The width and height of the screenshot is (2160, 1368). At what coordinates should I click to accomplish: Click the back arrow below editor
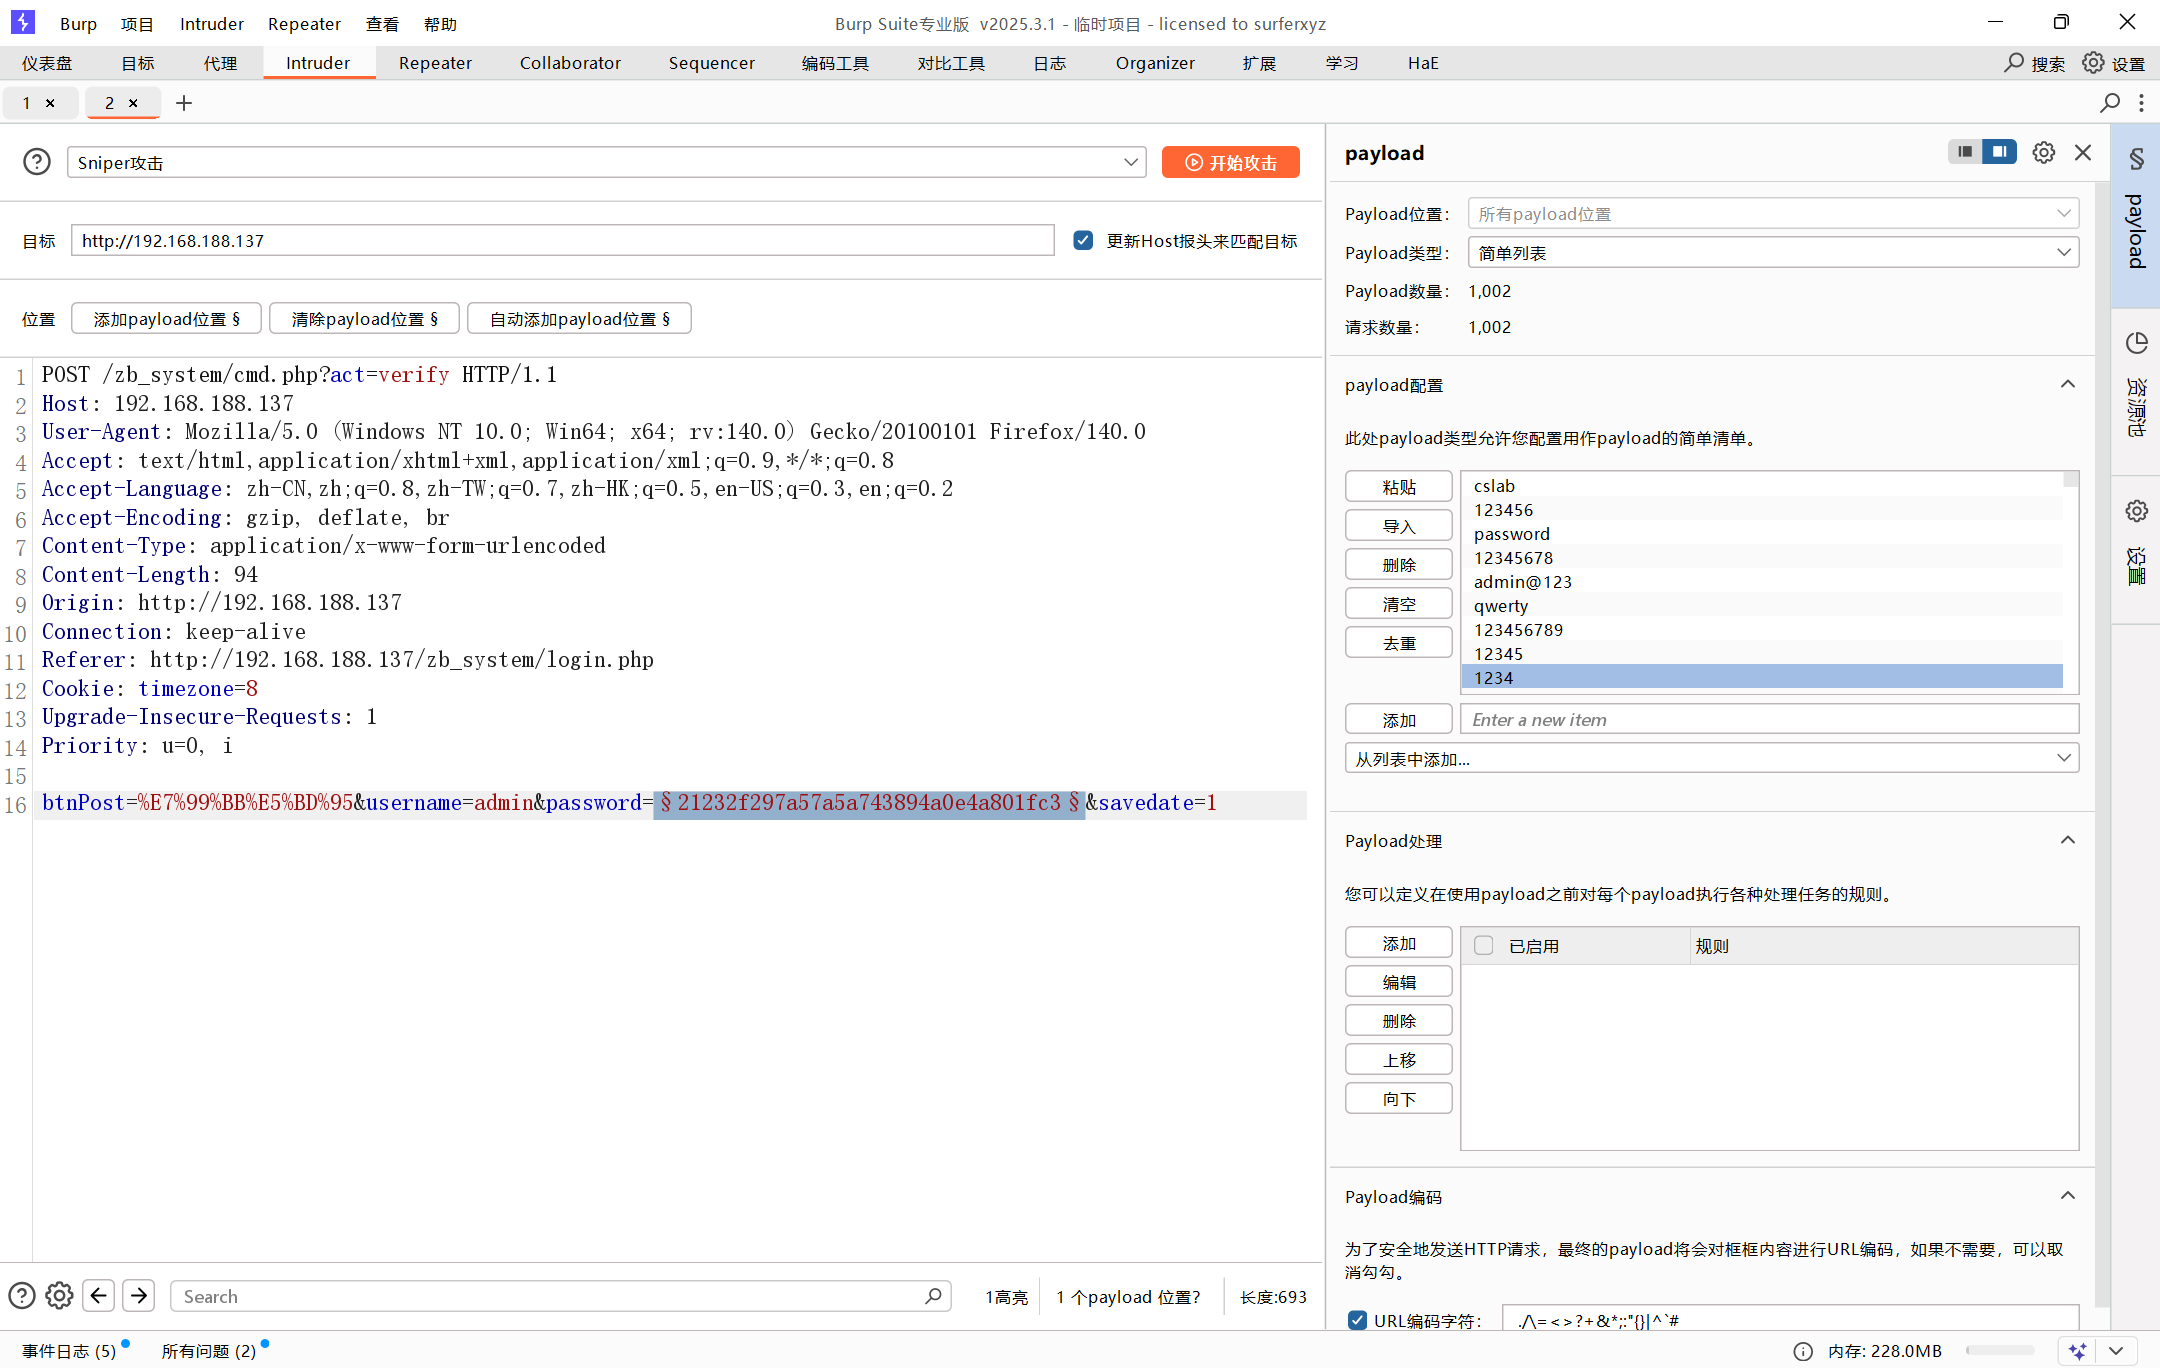[98, 1296]
